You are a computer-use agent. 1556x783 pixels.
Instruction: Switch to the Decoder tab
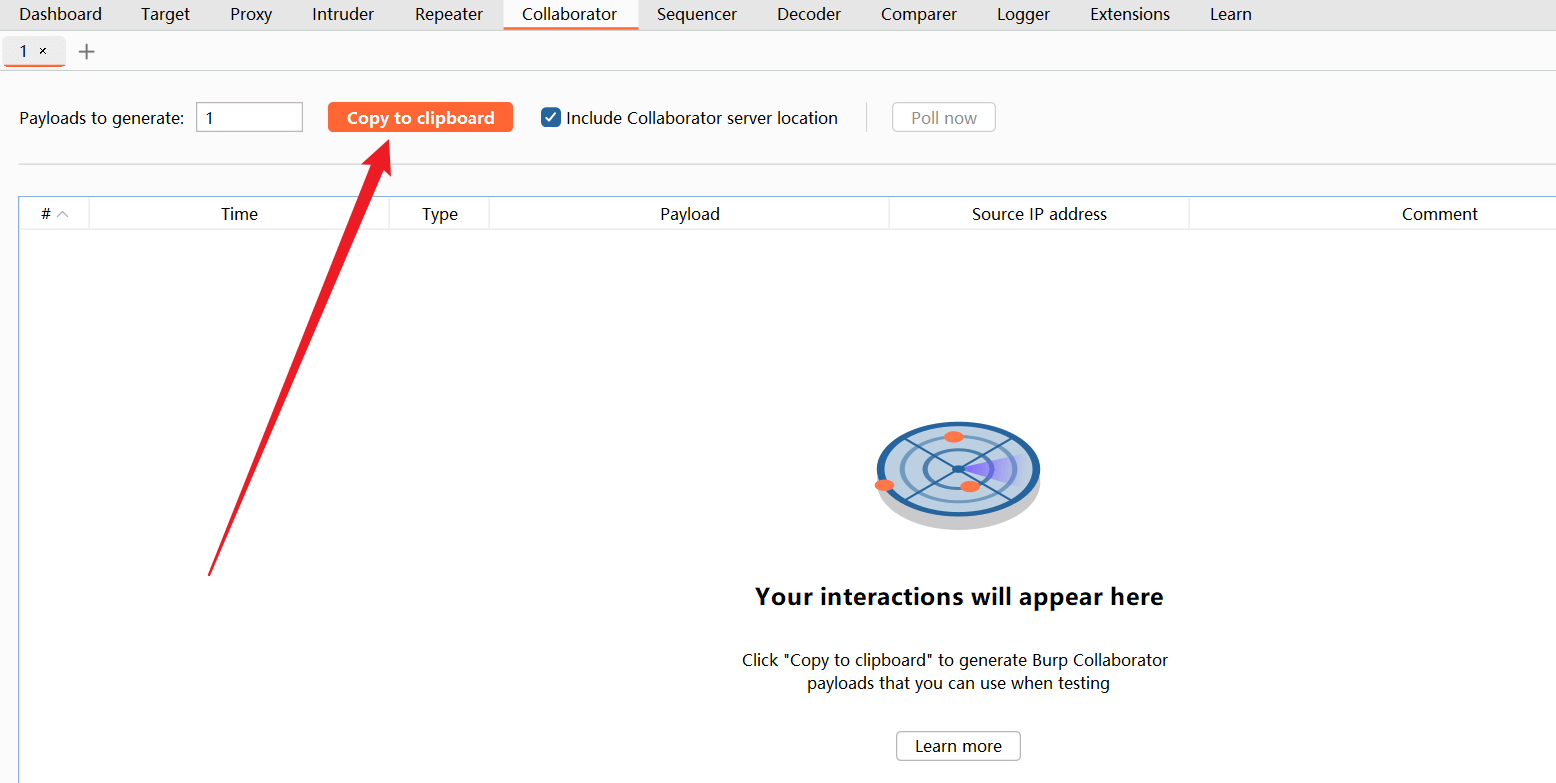point(809,14)
